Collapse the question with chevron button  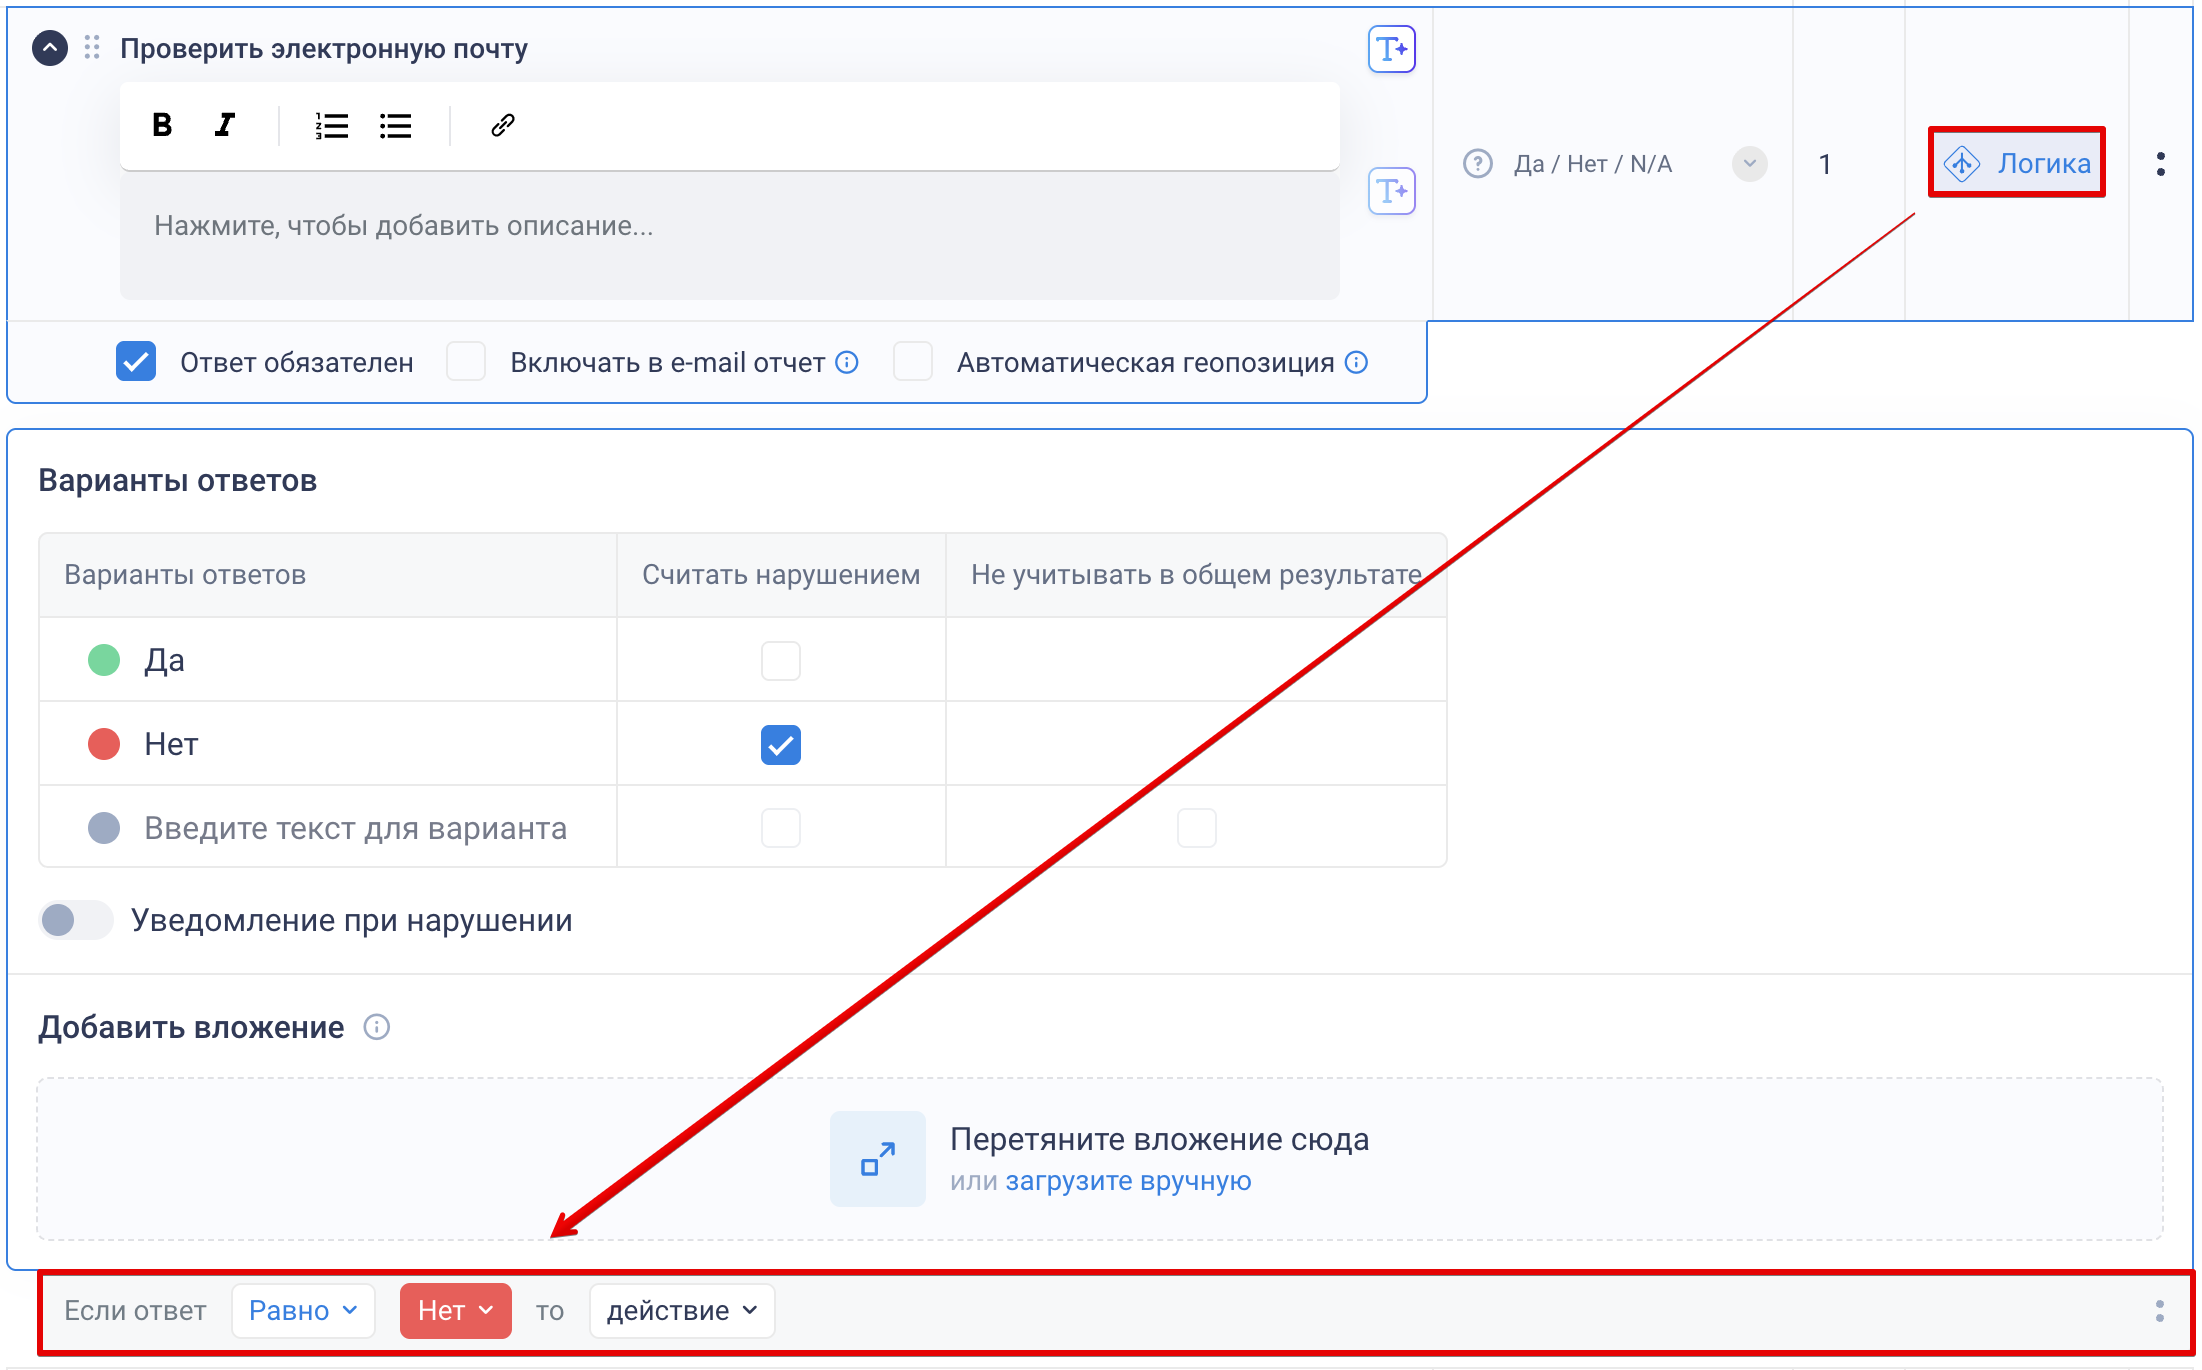50,47
